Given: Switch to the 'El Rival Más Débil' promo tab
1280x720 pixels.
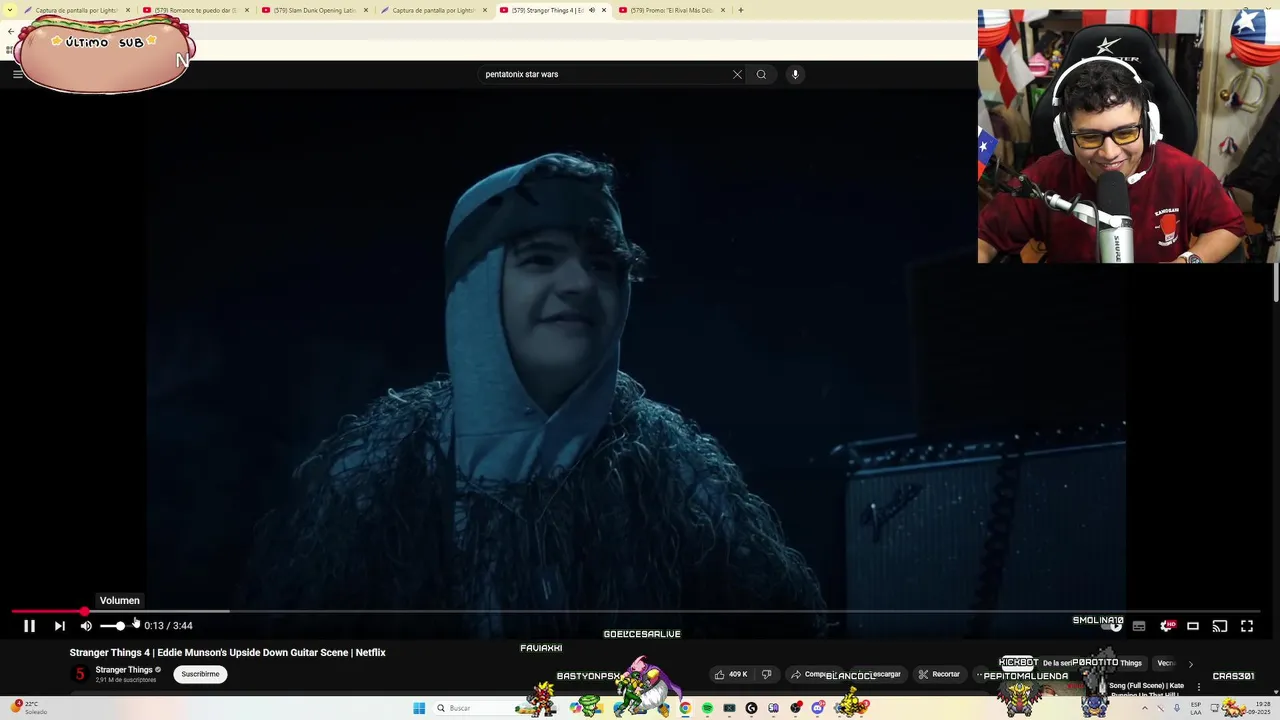Looking at the screenshot, I should coord(671,10).
